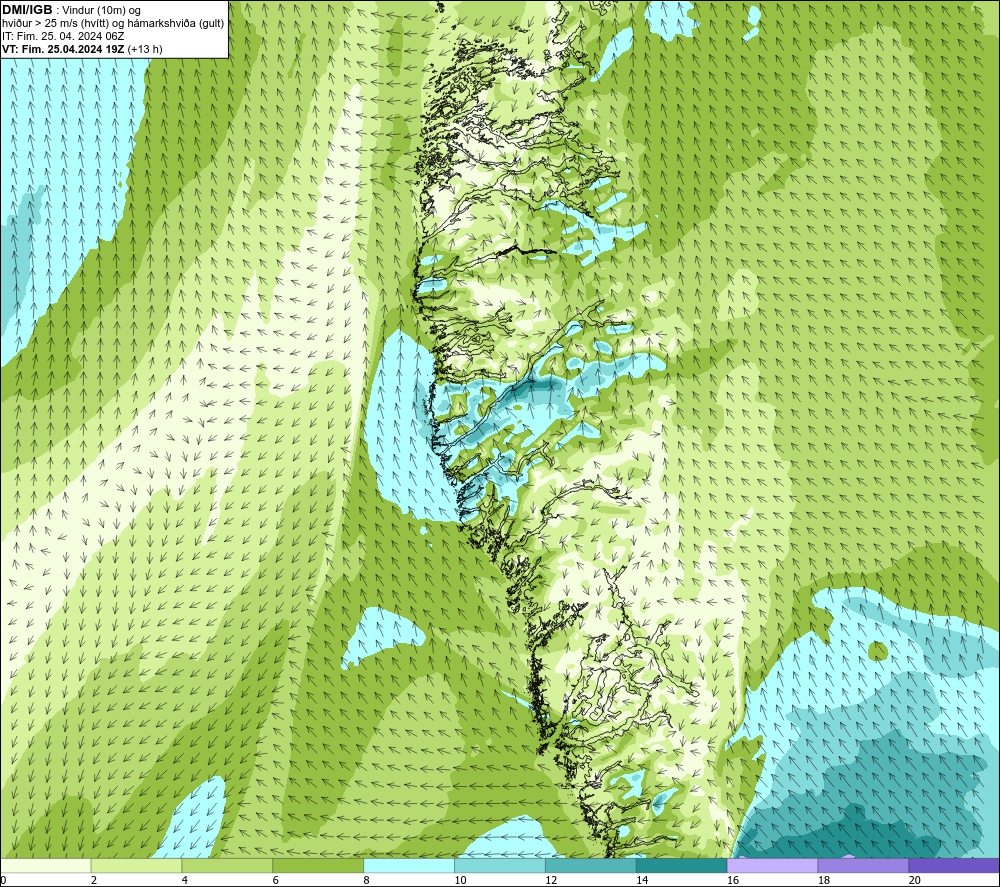
Task: Click the DMI/IGB title text
Action: pyautogui.click(x=27, y=10)
